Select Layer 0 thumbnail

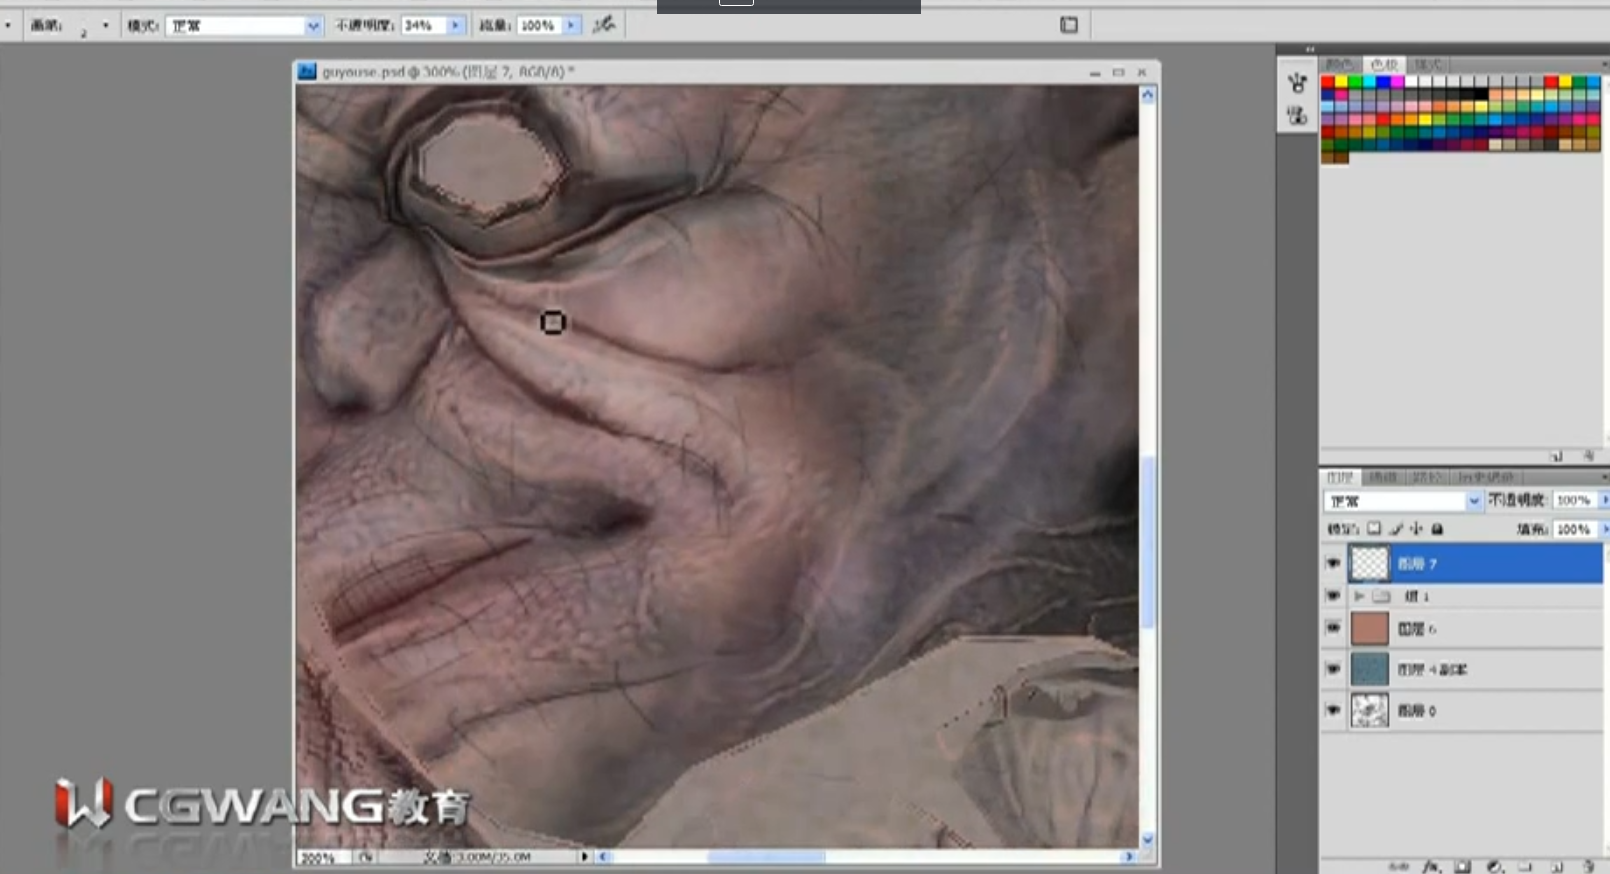pos(1370,710)
